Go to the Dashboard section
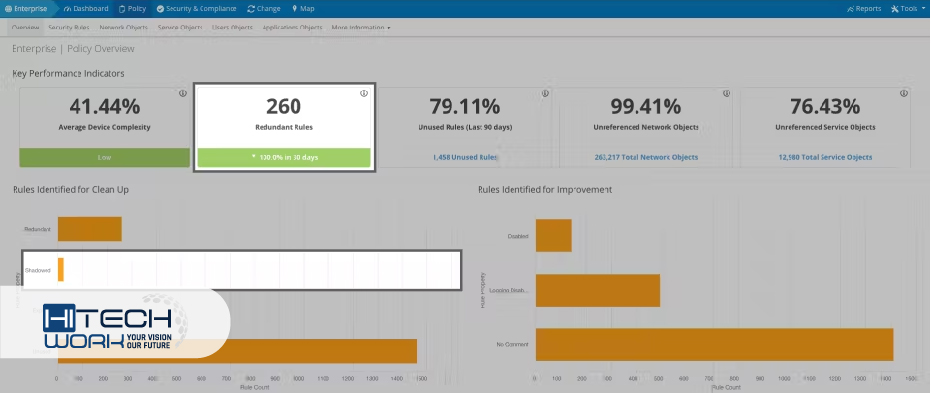The width and height of the screenshot is (931, 393). click(86, 9)
